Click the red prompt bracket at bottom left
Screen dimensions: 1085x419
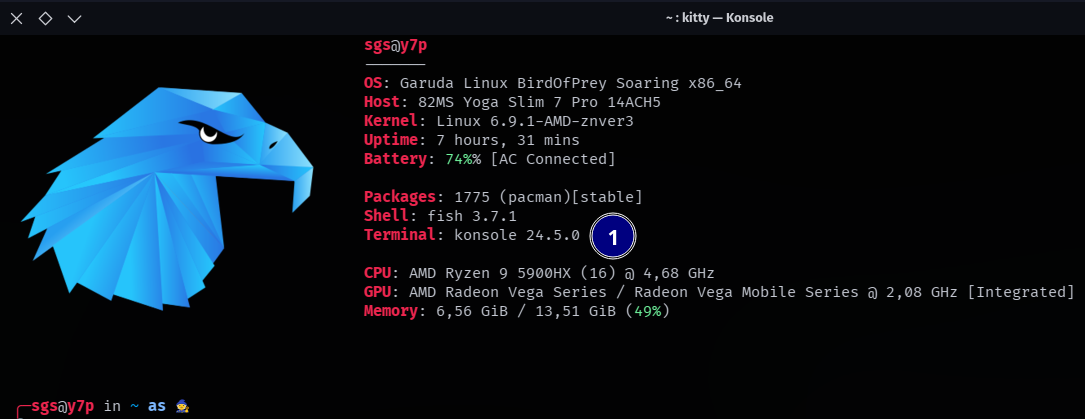[x=23, y=411]
